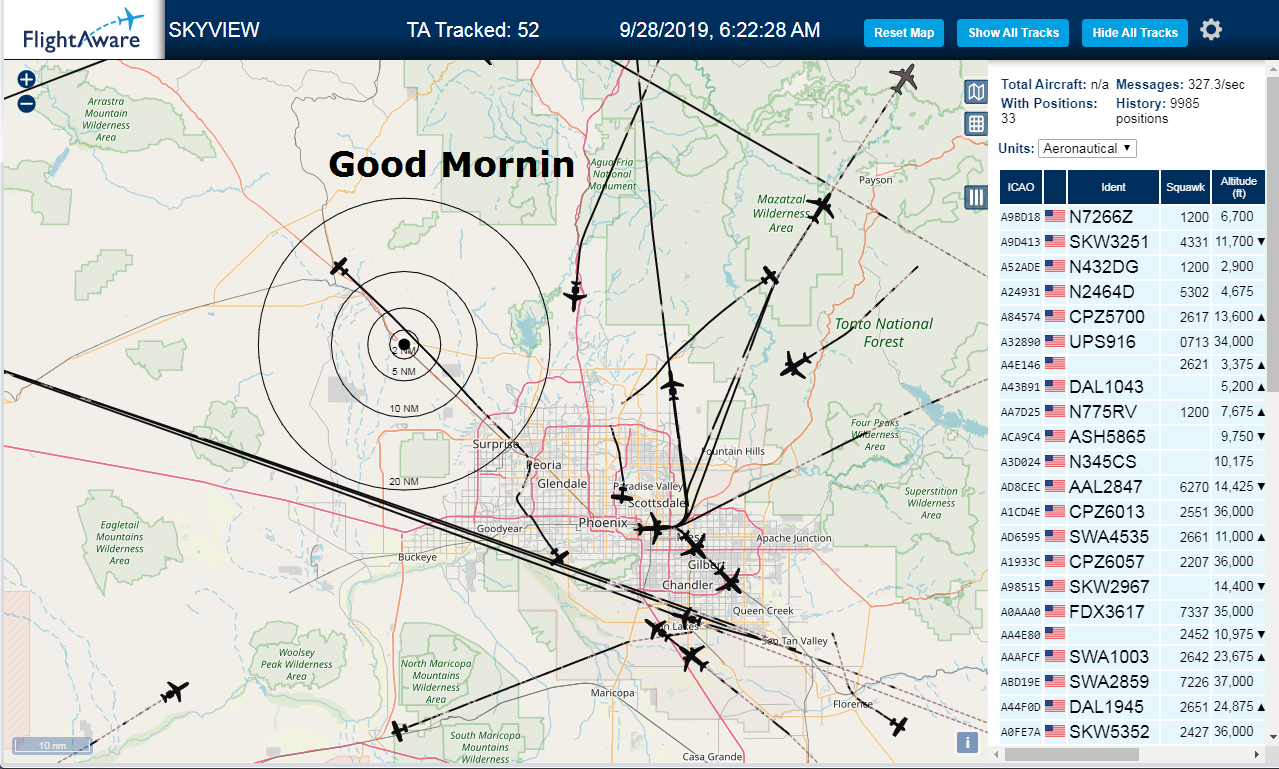
Task: Sort table by Squawk column
Action: (1185, 187)
